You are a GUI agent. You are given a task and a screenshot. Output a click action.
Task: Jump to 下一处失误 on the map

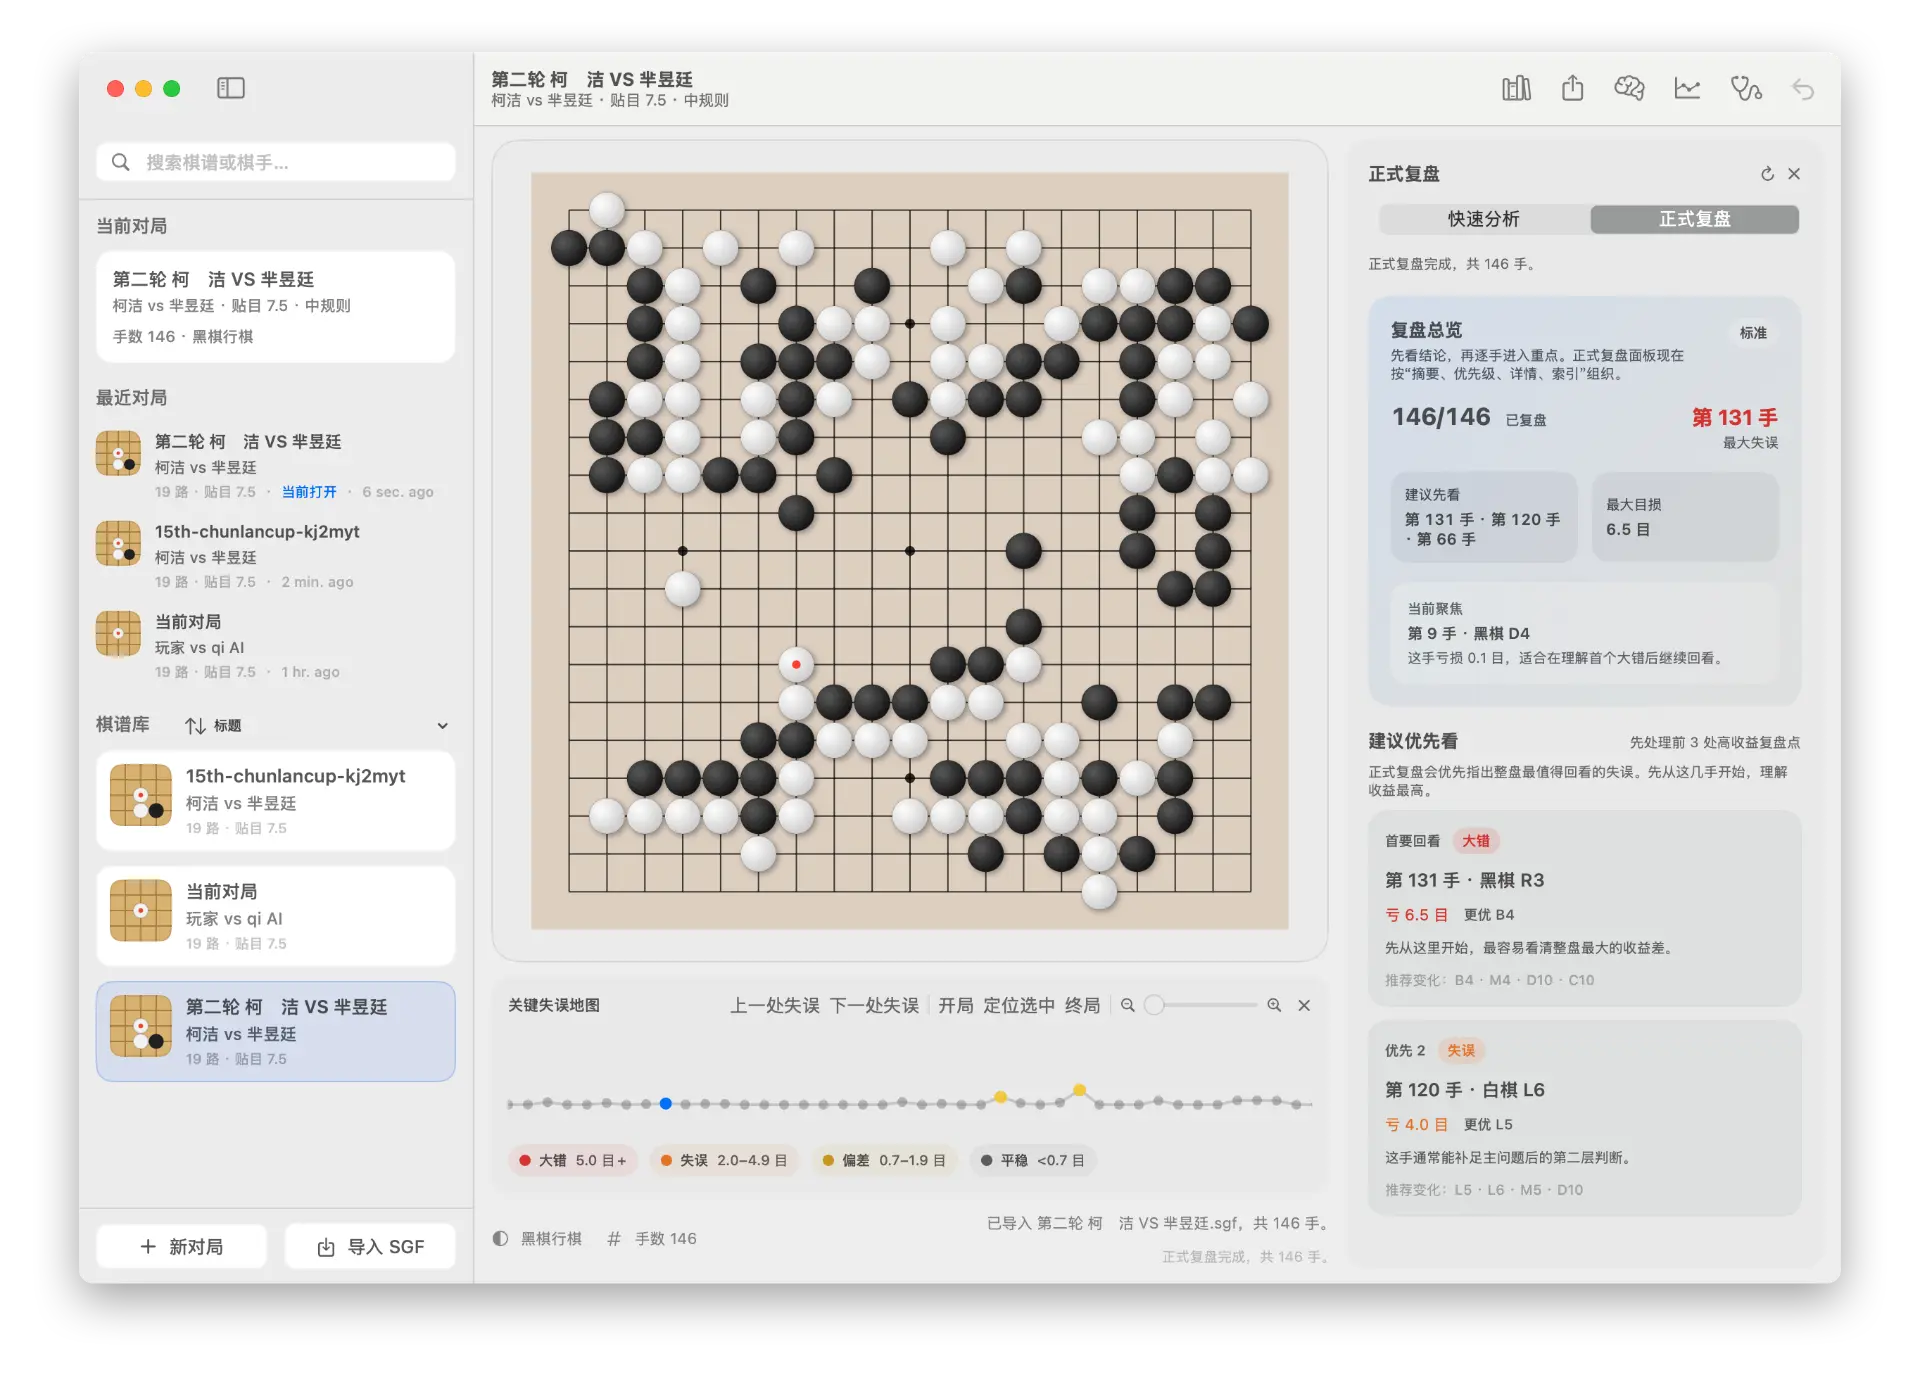(x=874, y=1005)
